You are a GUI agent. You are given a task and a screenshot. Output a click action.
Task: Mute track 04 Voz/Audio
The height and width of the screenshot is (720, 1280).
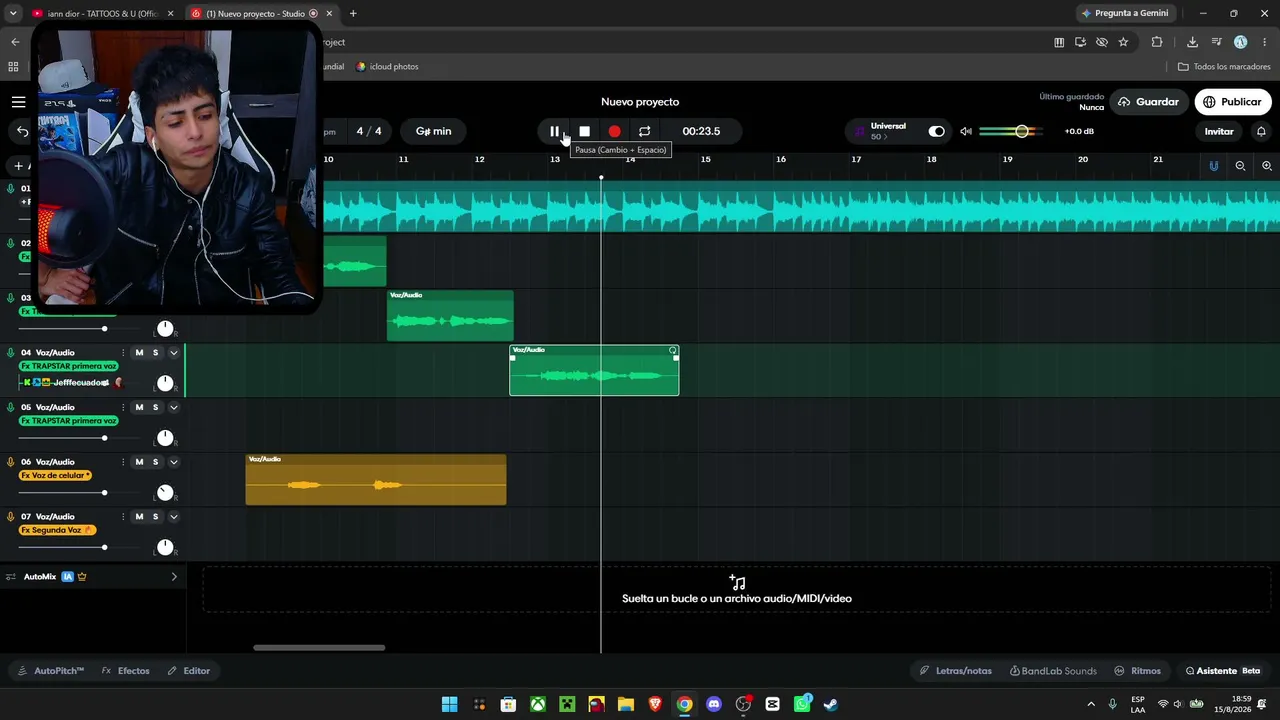(139, 352)
